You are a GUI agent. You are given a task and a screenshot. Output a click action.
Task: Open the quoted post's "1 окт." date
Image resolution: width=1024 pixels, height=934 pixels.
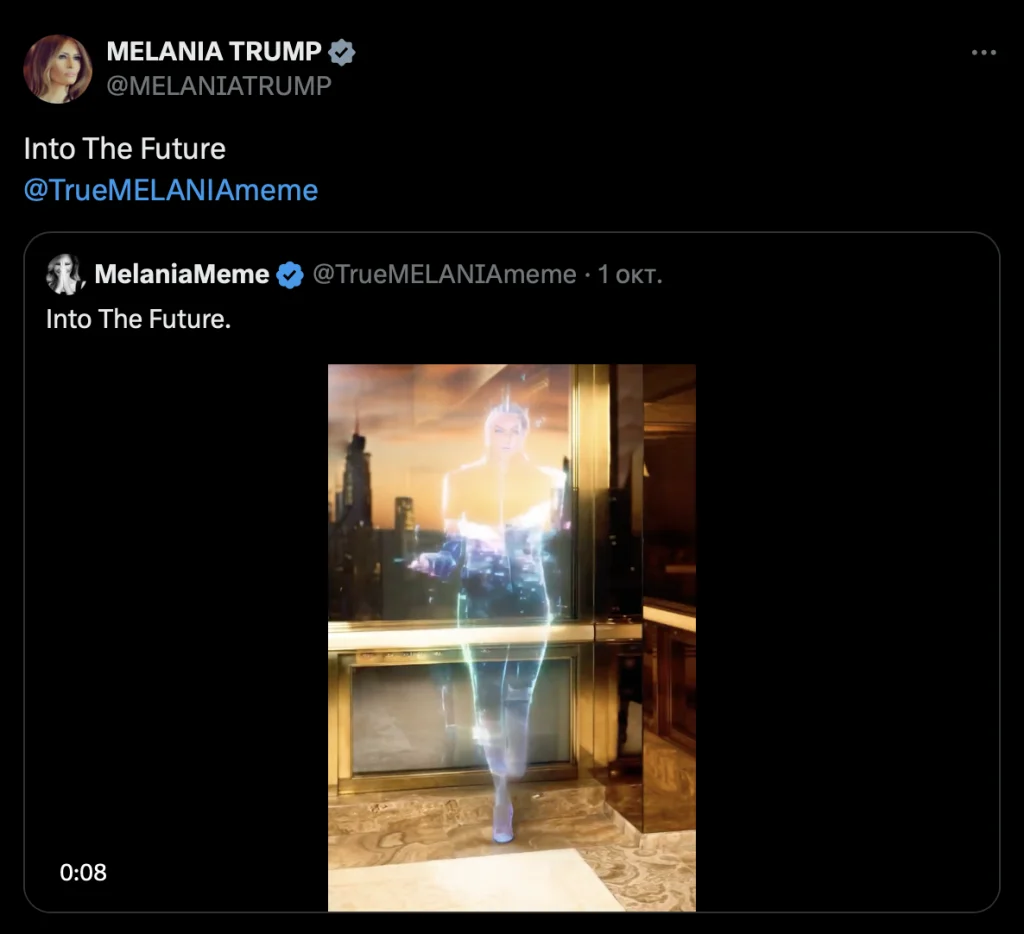[630, 275]
